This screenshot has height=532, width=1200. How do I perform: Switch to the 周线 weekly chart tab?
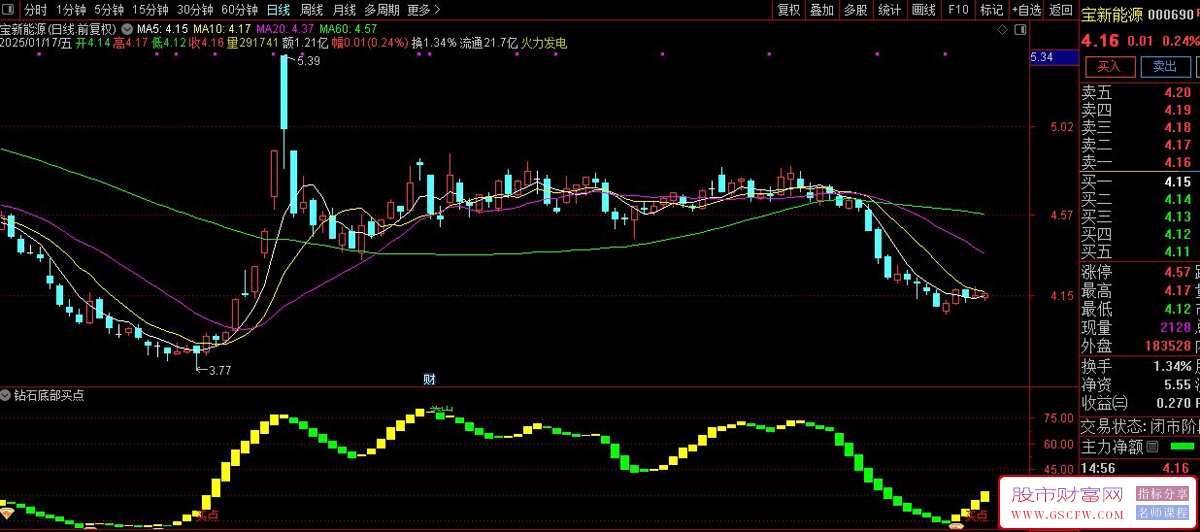311,9
